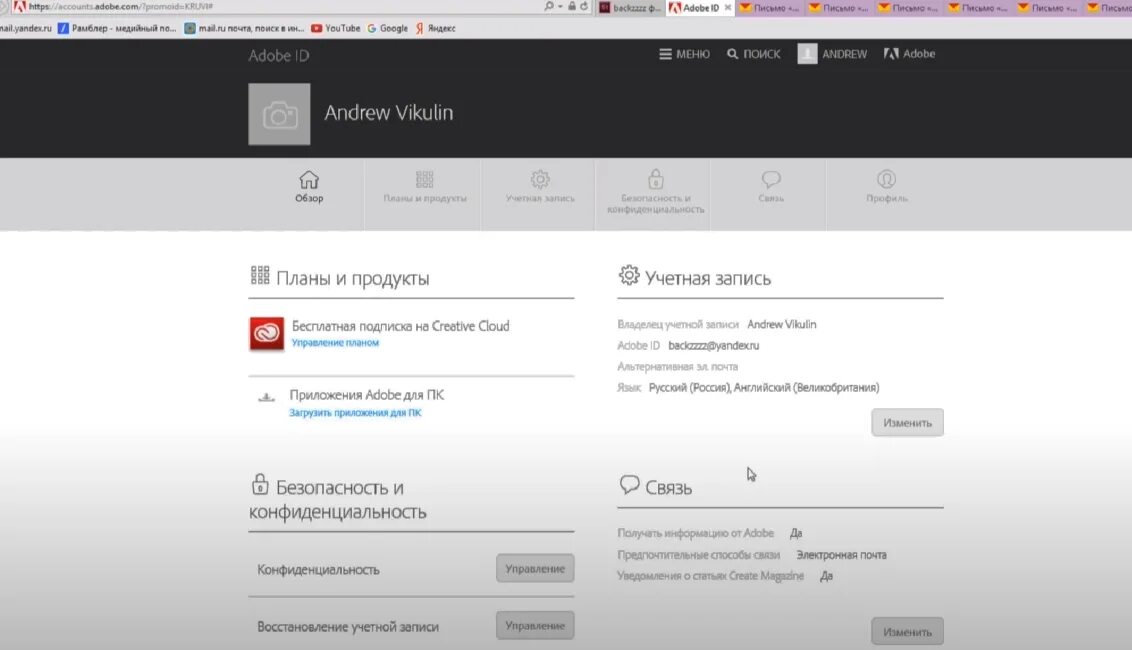1132x650 pixels.
Task: Open the Планы и продукты tab
Action: (424, 186)
